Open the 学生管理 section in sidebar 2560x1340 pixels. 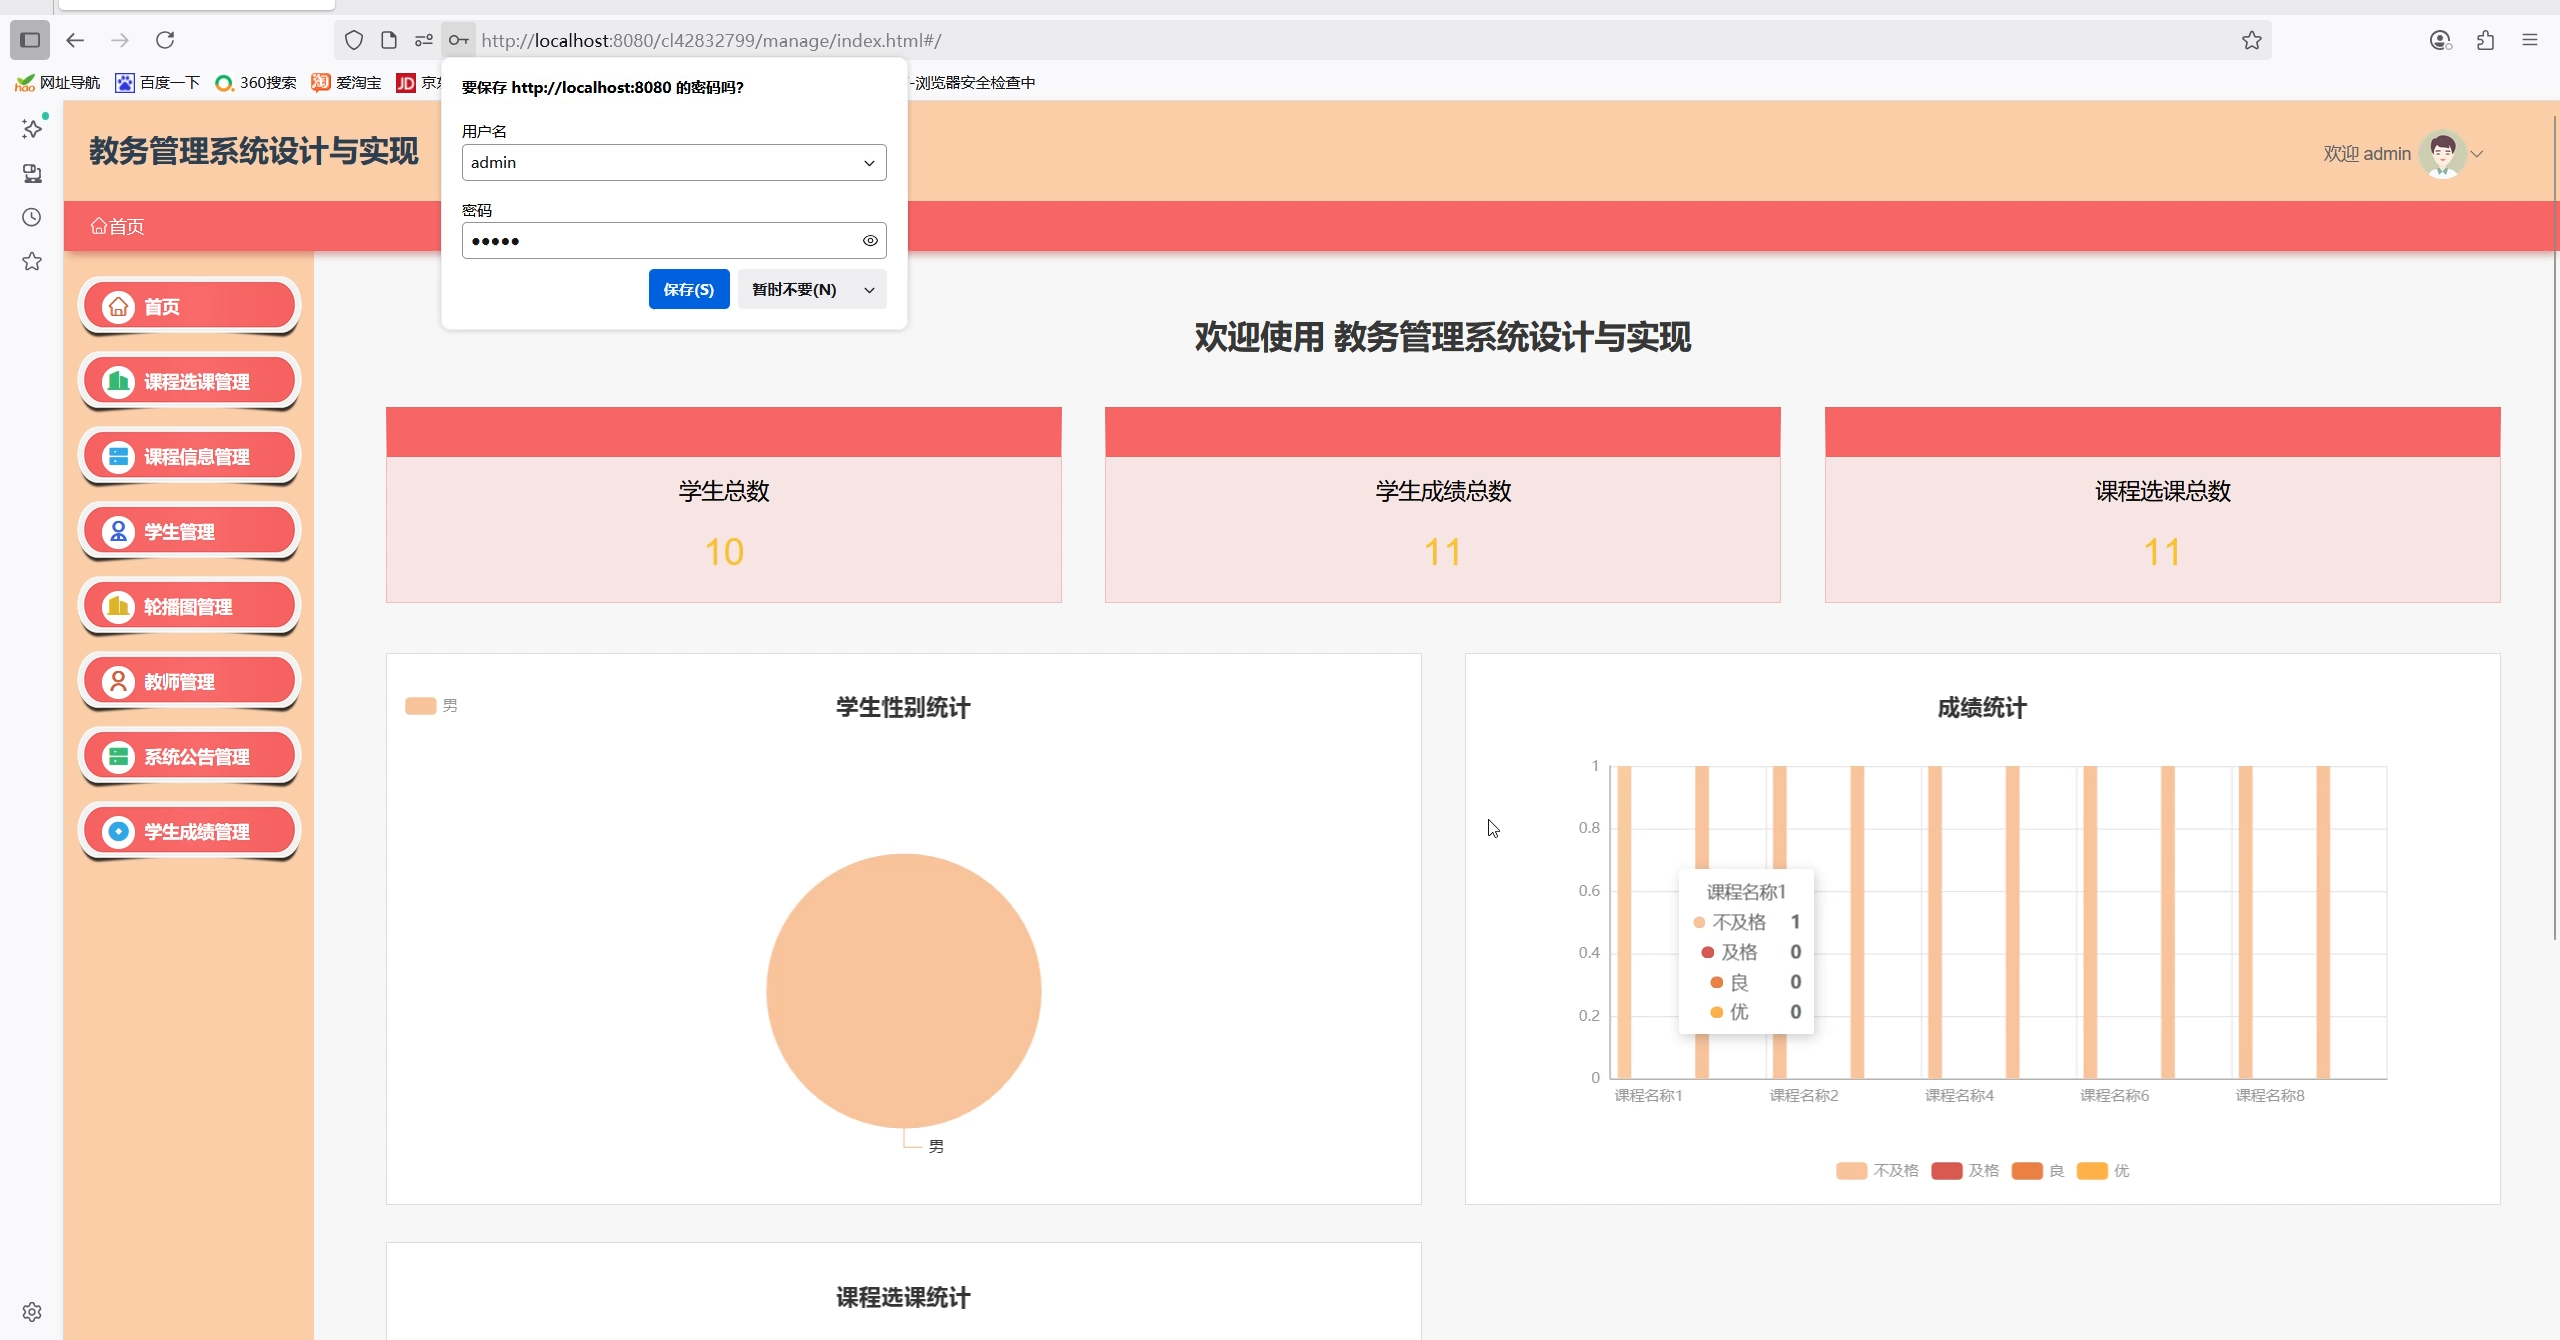point(188,531)
